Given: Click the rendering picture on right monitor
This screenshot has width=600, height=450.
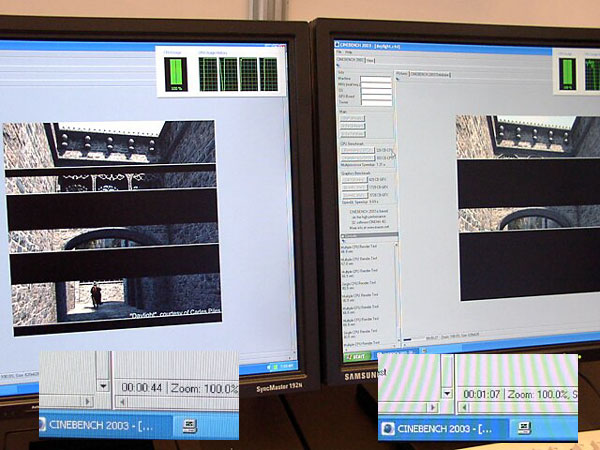Looking at the screenshot, I should tap(528, 208).
